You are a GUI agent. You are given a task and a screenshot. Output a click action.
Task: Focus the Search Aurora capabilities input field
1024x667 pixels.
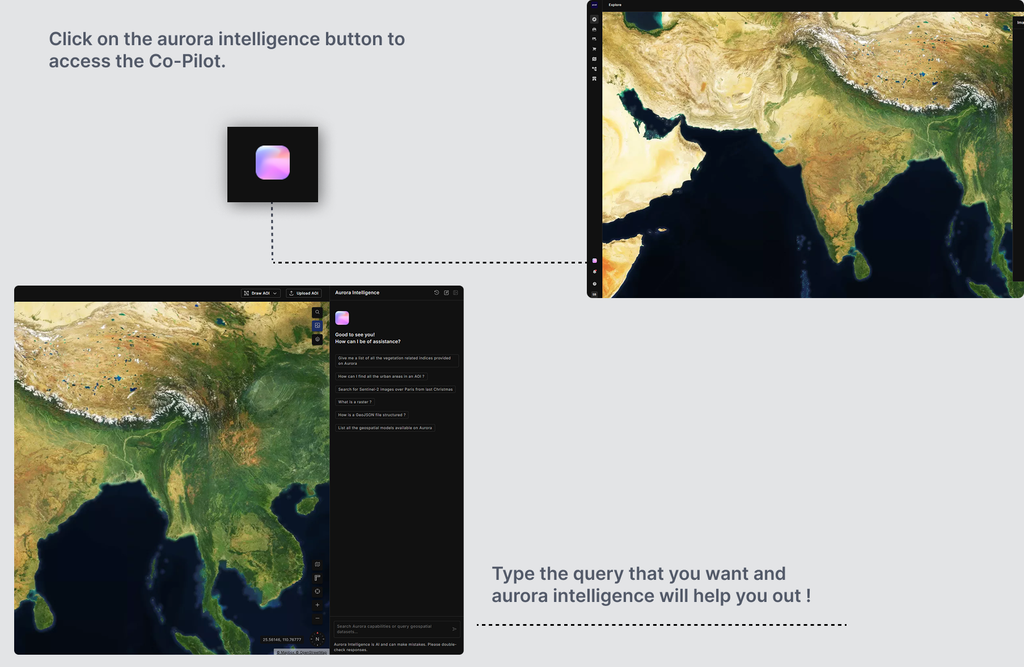396,629
